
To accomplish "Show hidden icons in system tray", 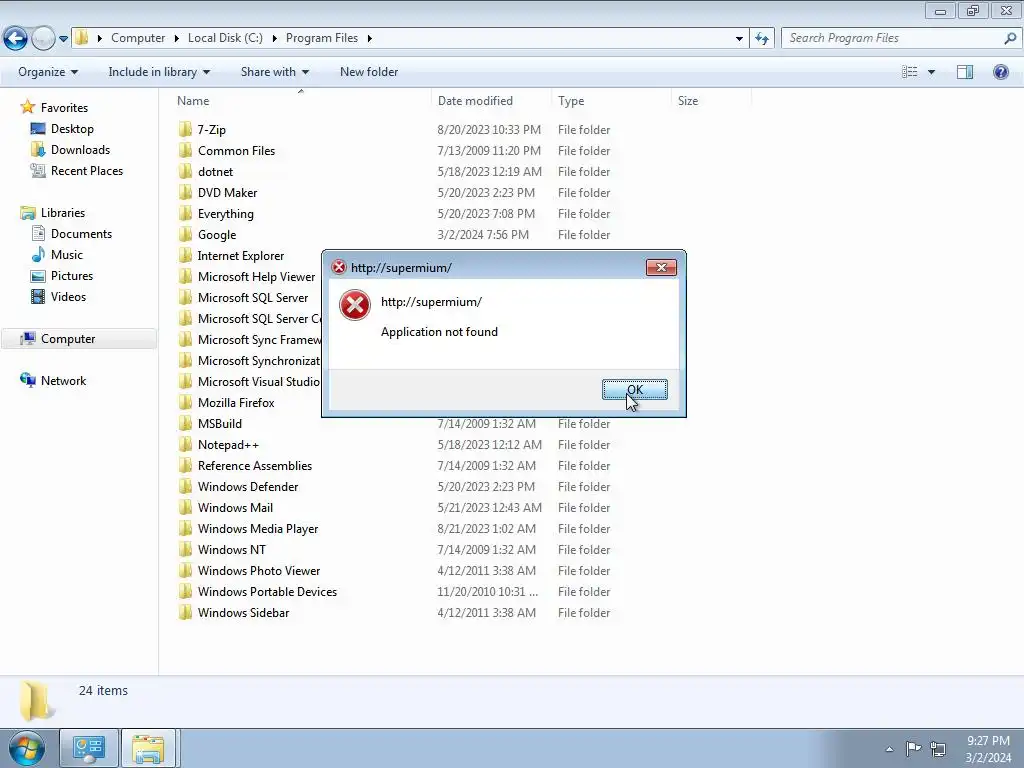I will (889, 749).
